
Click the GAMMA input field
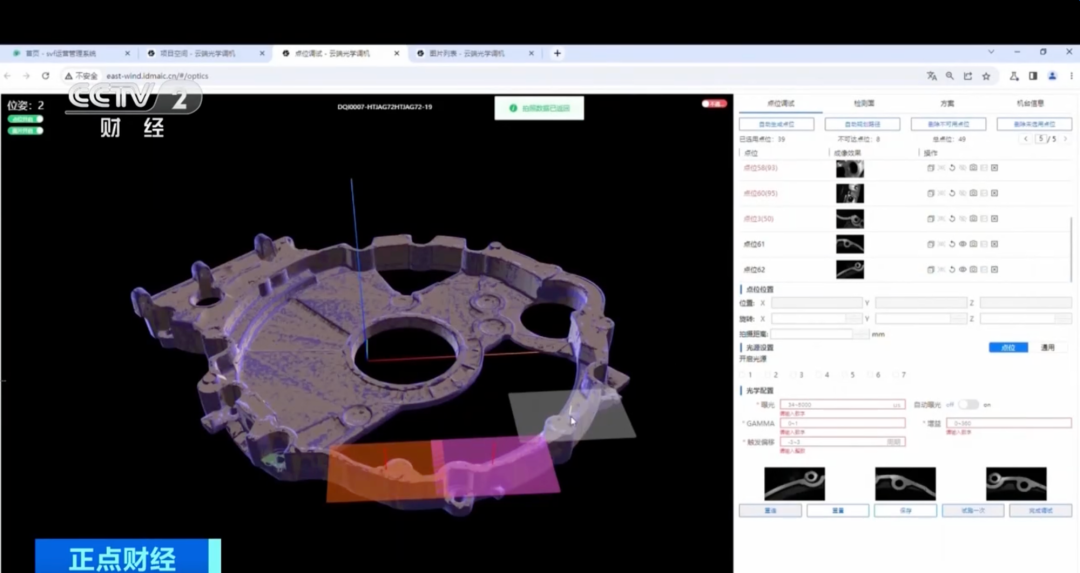point(845,423)
